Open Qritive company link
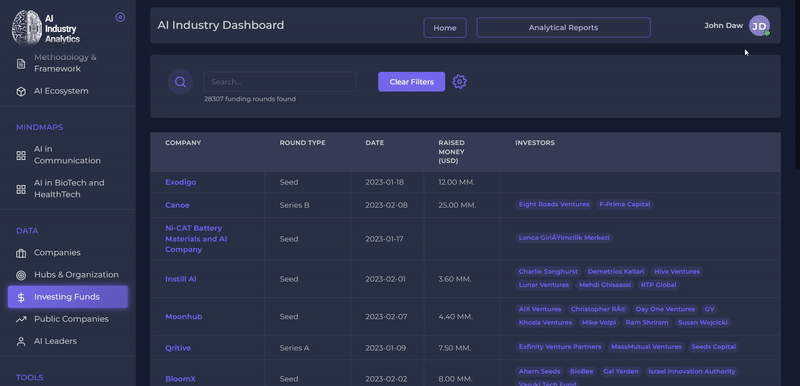 (x=178, y=348)
